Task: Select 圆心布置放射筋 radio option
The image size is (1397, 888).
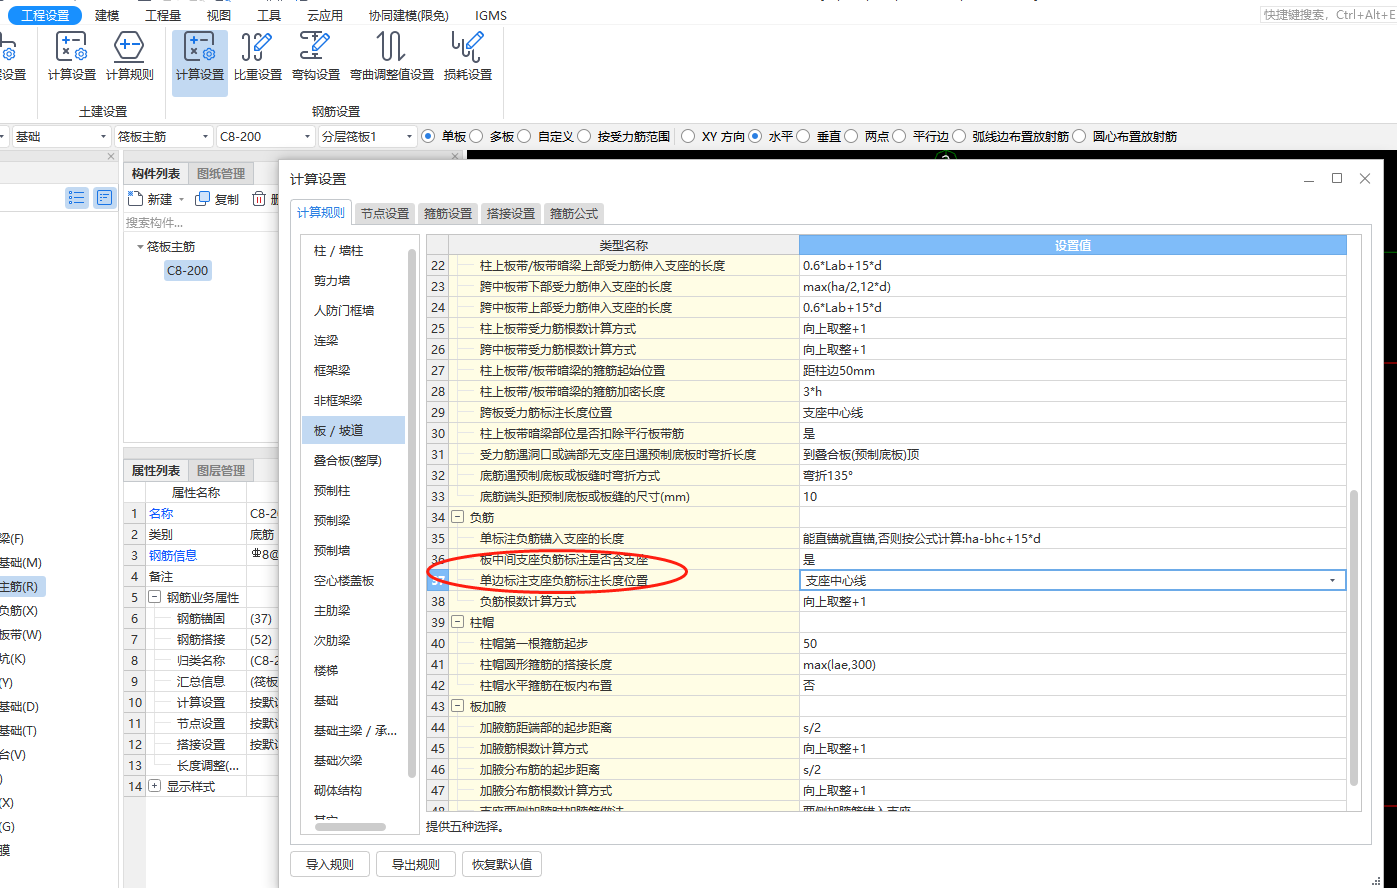Action: pyautogui.click(x=1079, y=136)
